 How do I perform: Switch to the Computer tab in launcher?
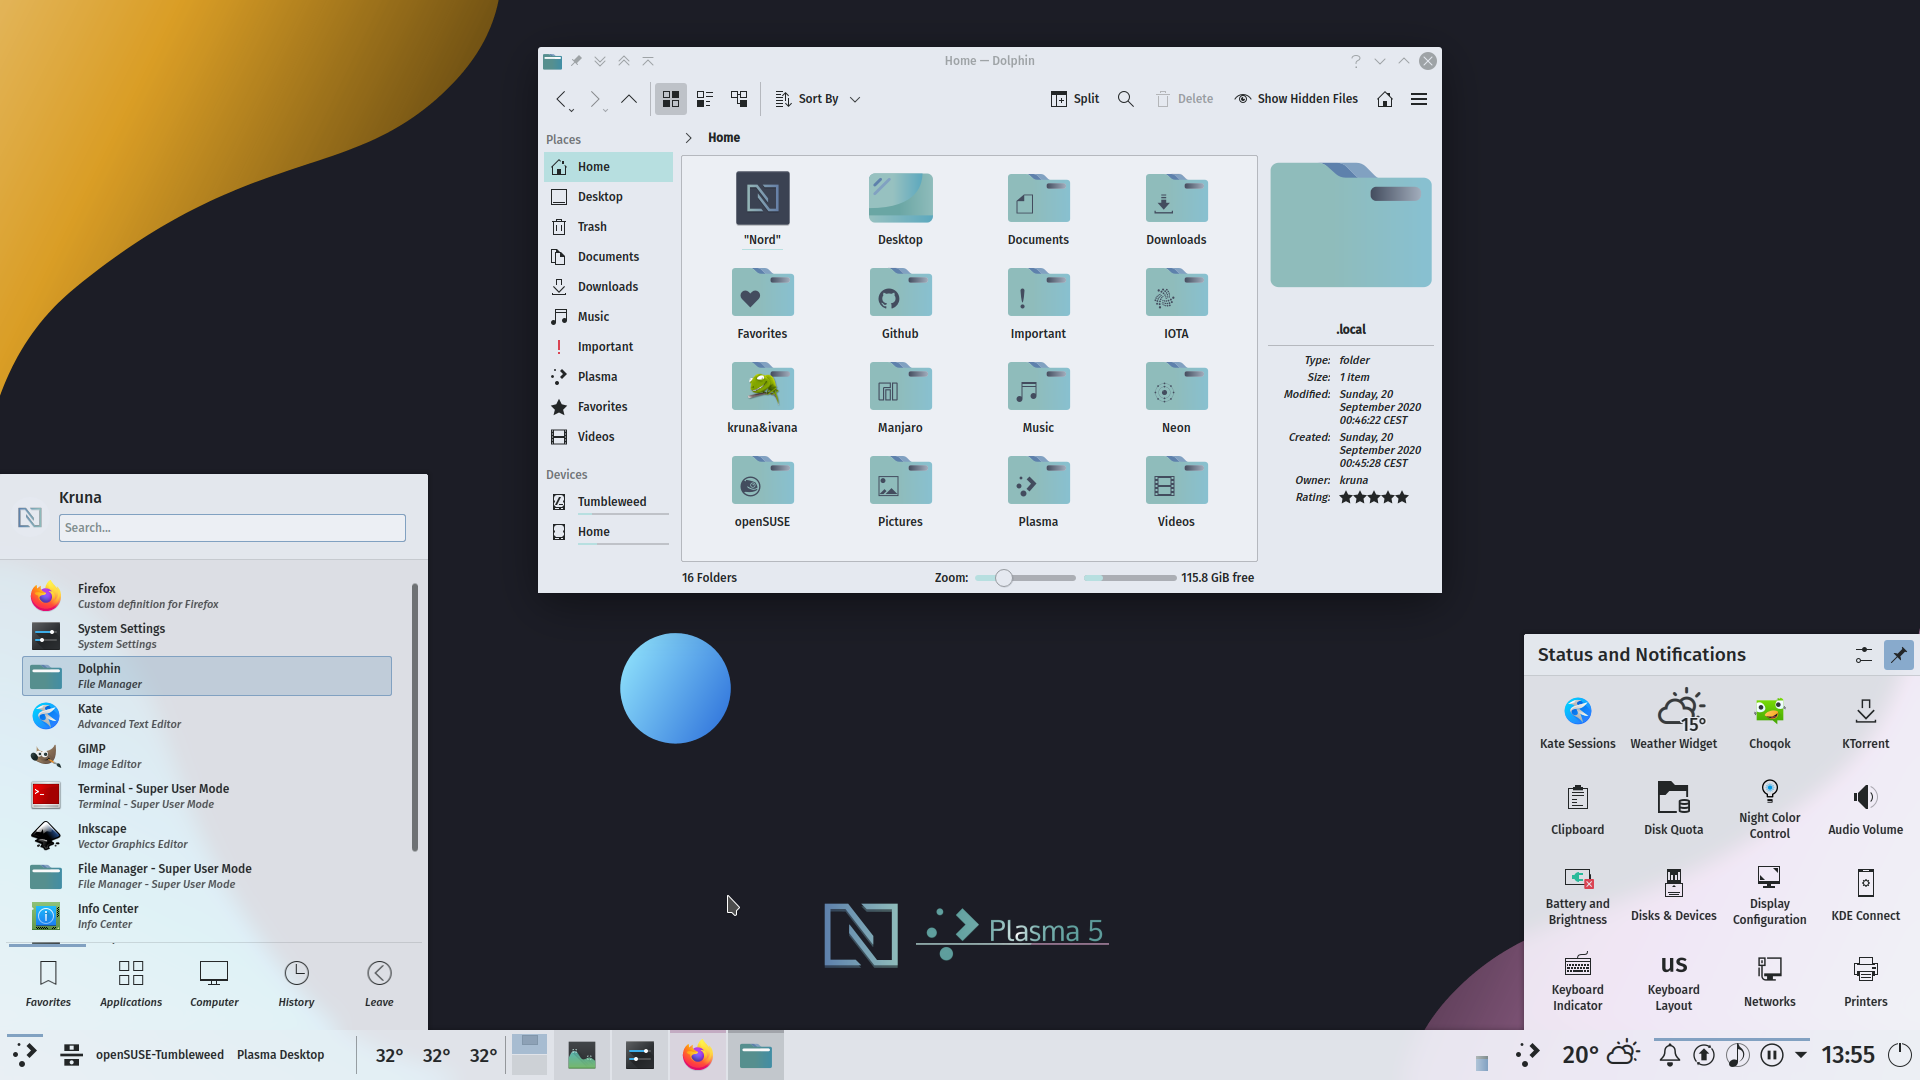214,984
